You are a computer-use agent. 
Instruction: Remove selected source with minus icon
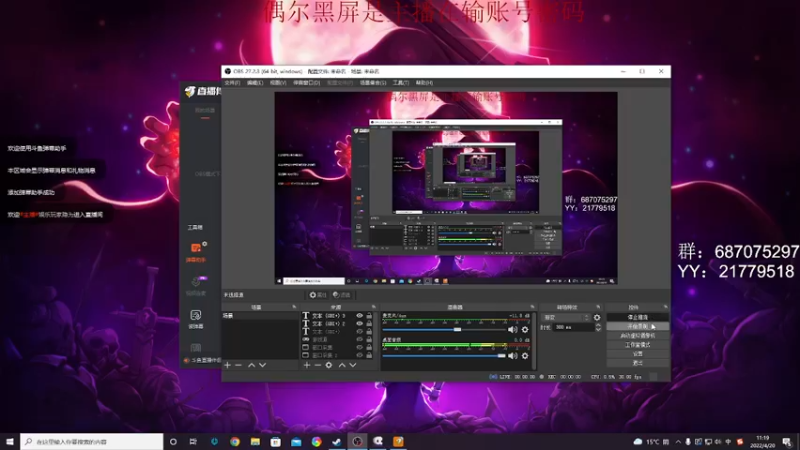[x=317, y=365]
